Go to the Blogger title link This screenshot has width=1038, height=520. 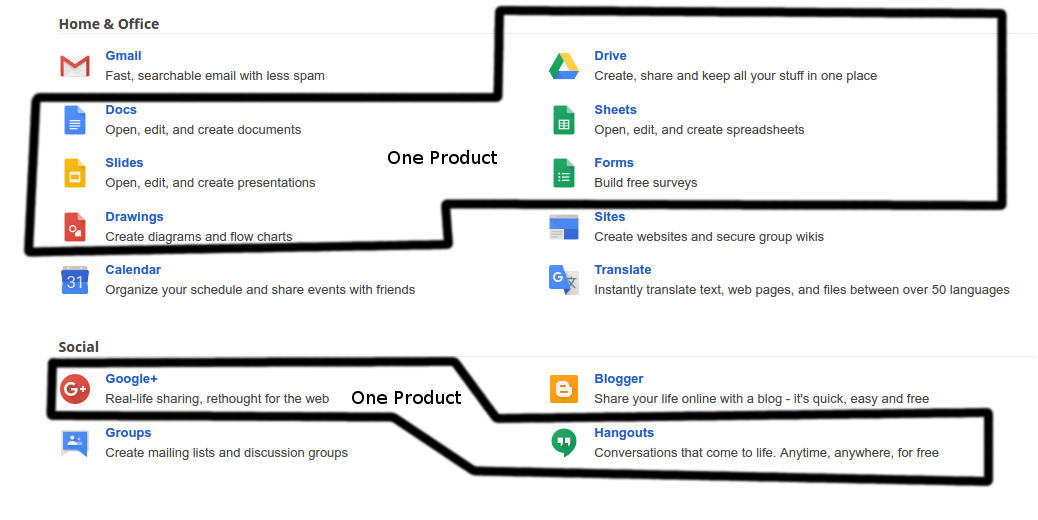[618, 379]
